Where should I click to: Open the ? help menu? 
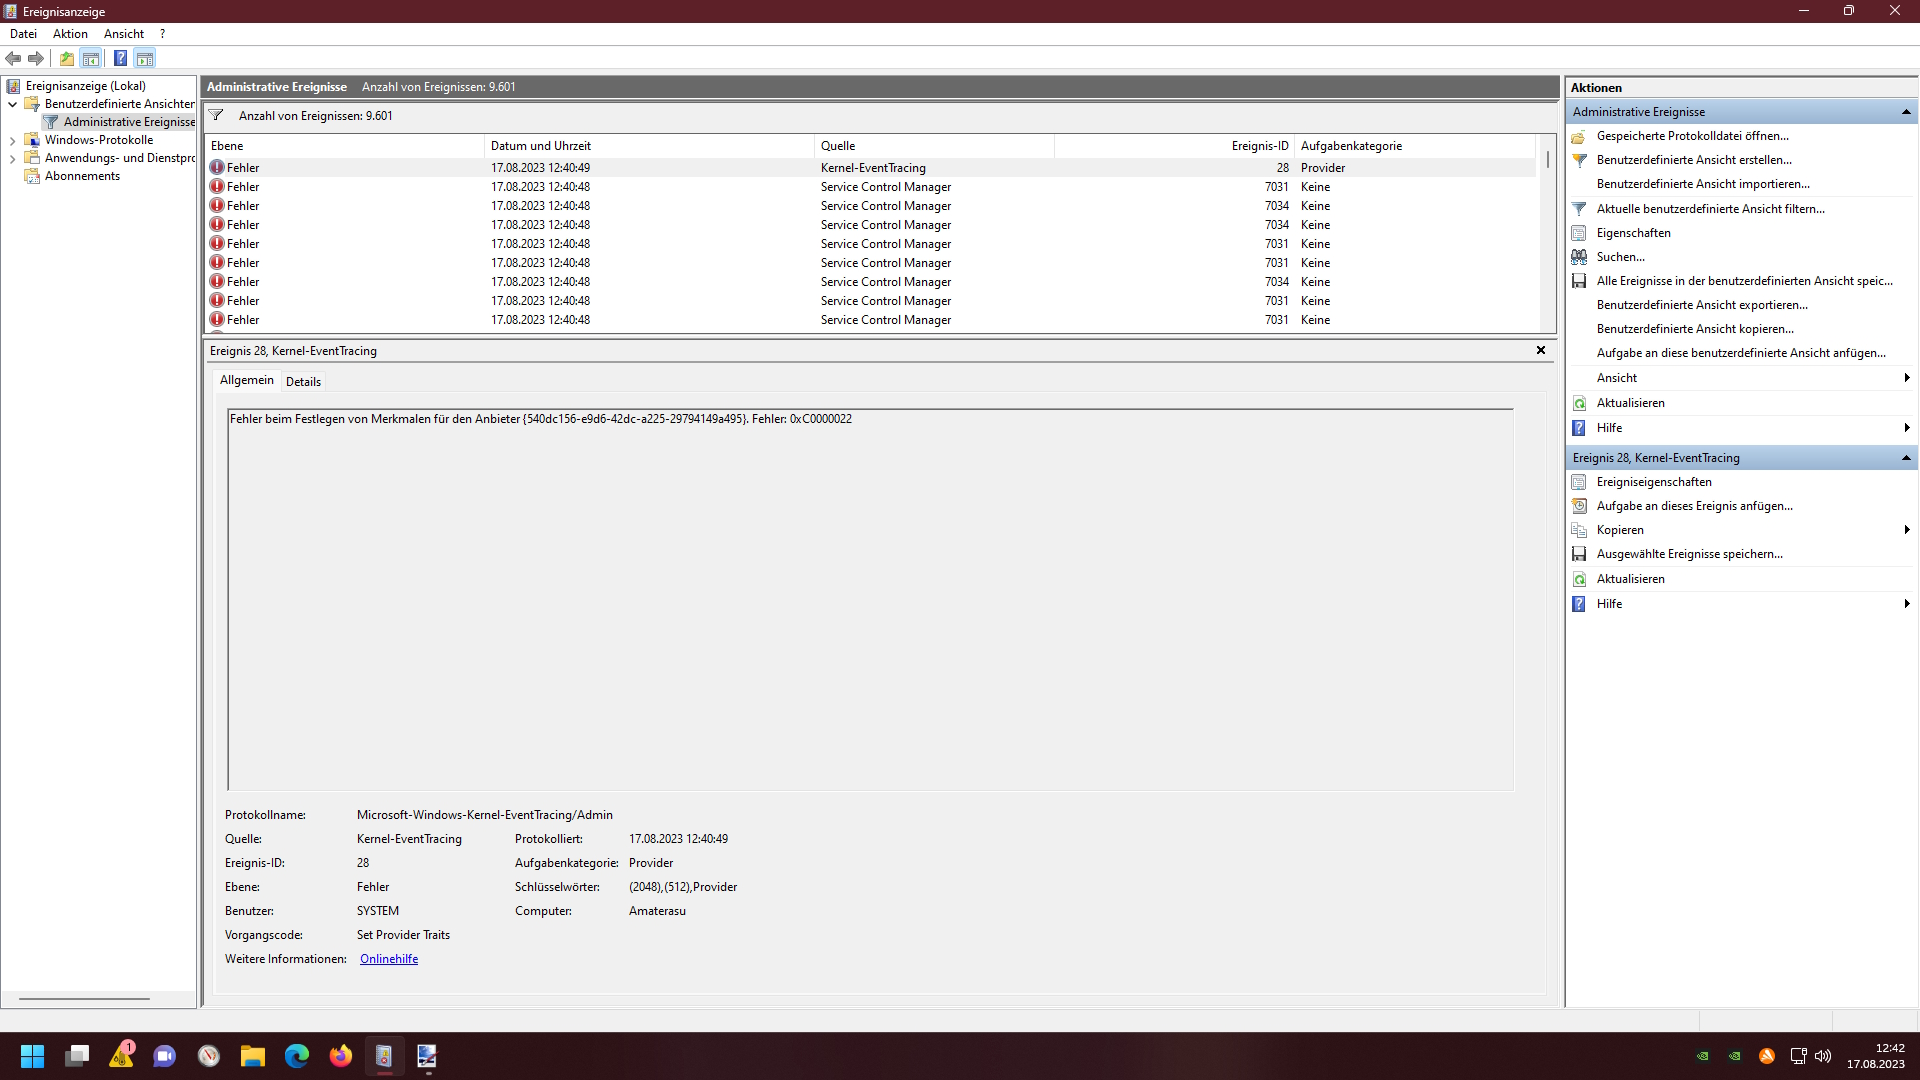(162, 34)
